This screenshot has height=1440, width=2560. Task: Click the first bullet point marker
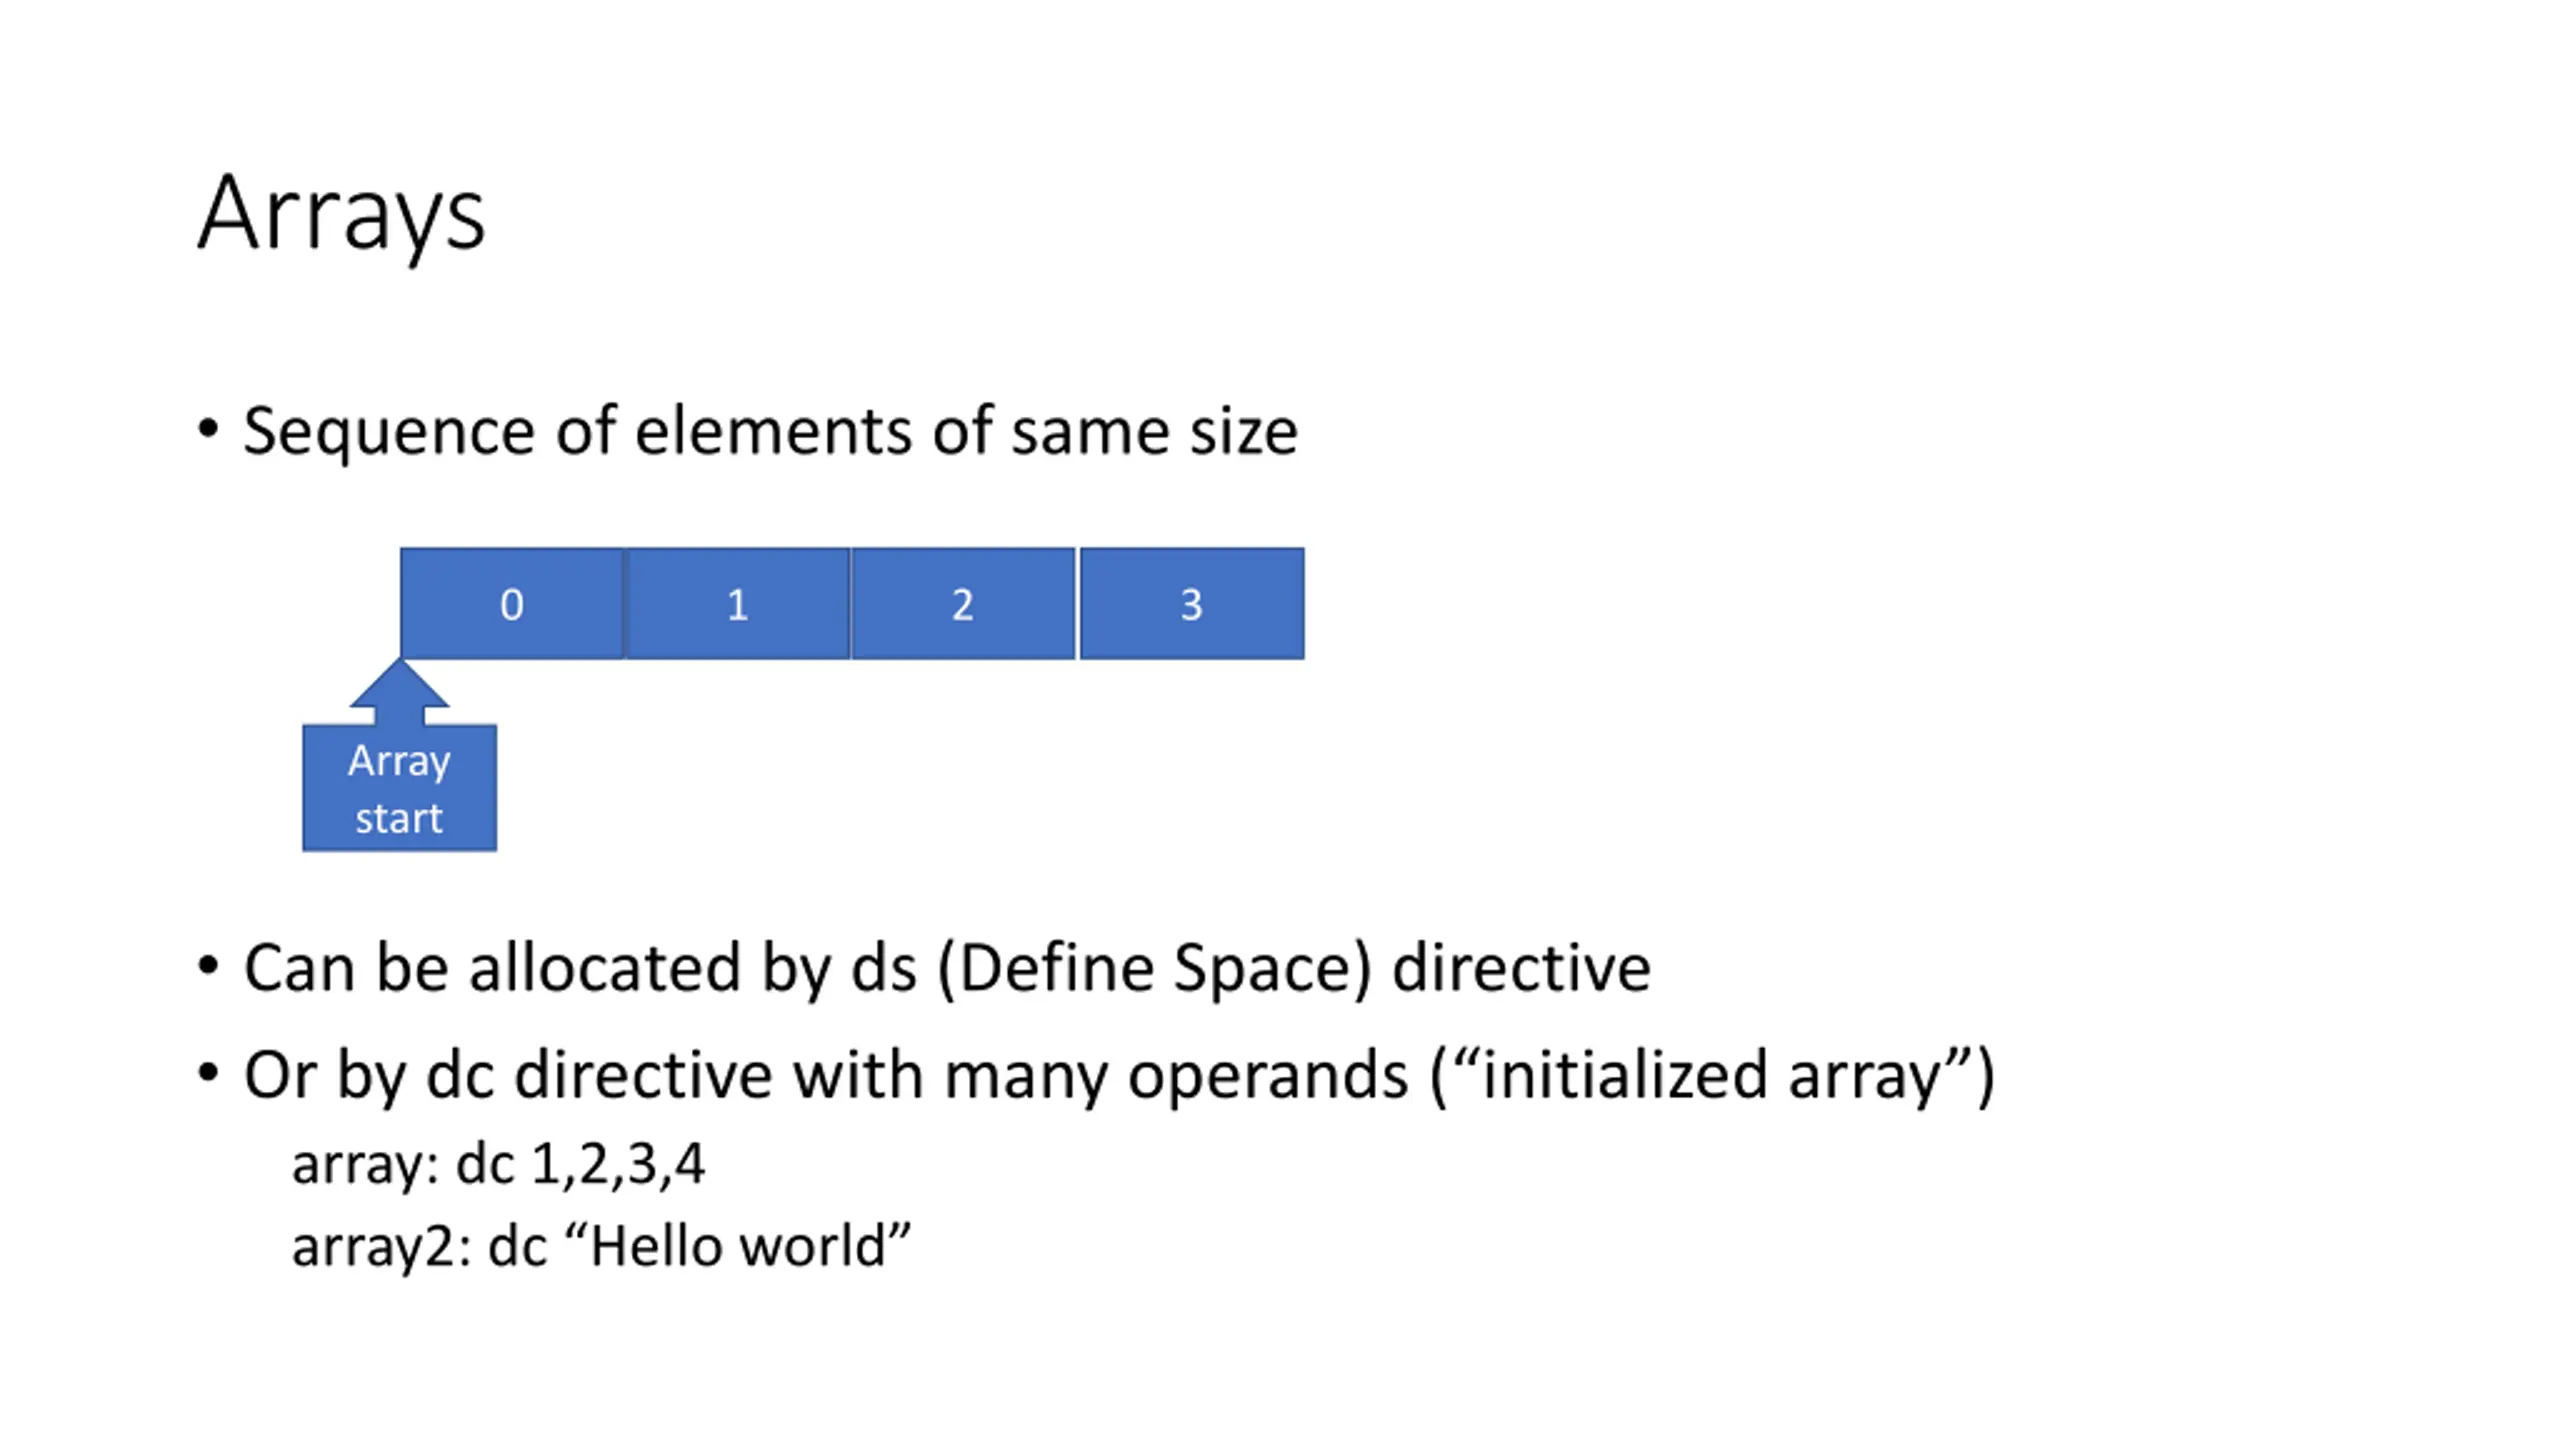coord(208,430)
